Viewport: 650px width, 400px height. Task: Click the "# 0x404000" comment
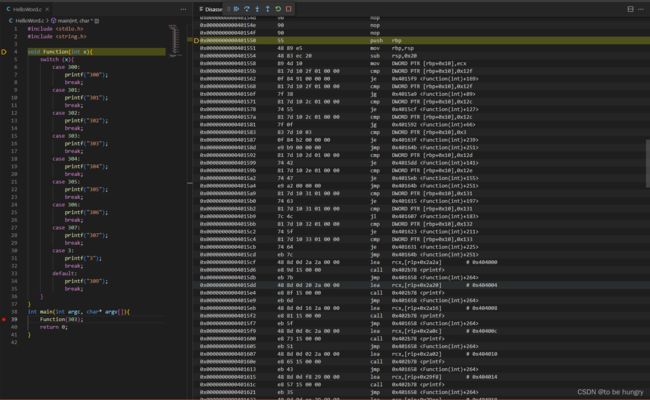coord(481,262)
